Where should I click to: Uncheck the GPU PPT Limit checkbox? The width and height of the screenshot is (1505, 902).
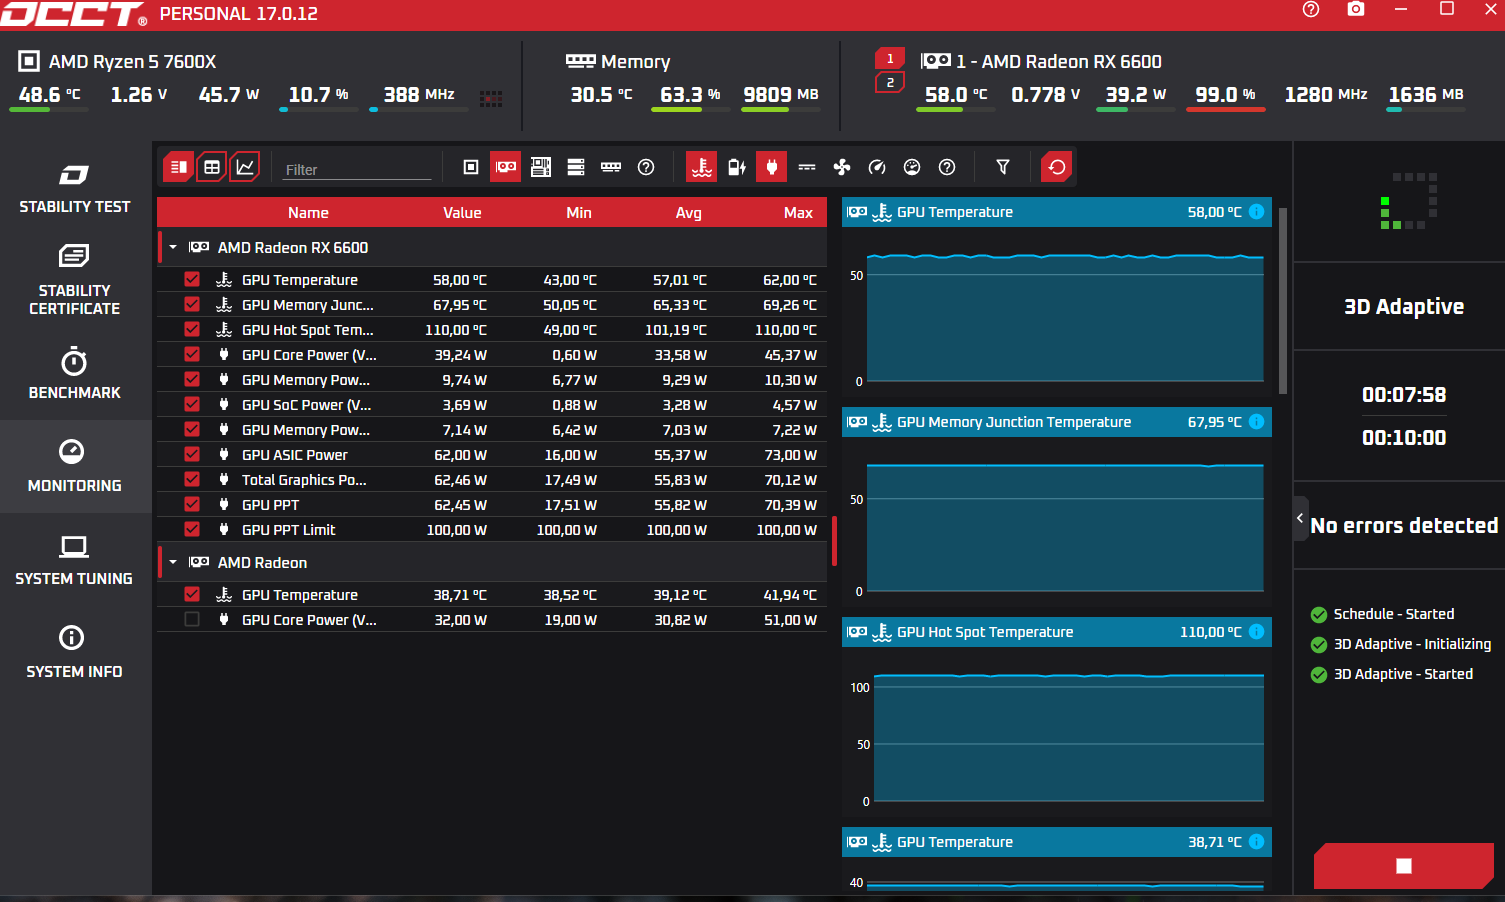tap(192, 530)
